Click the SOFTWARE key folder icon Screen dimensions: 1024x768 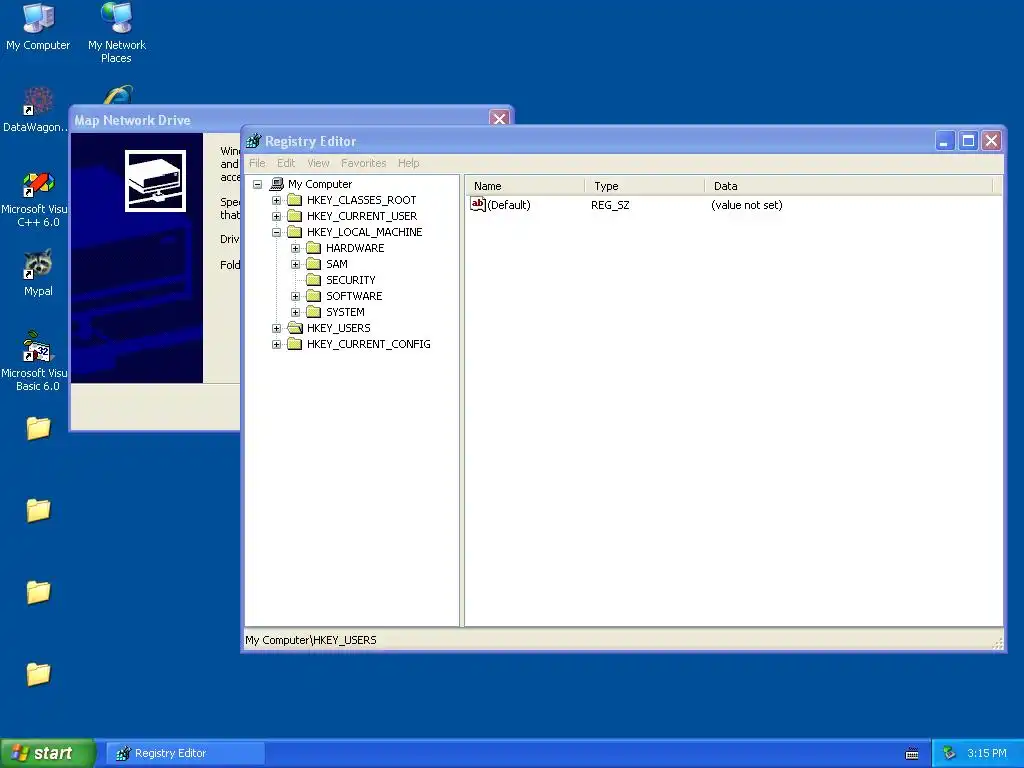point(314,296)
